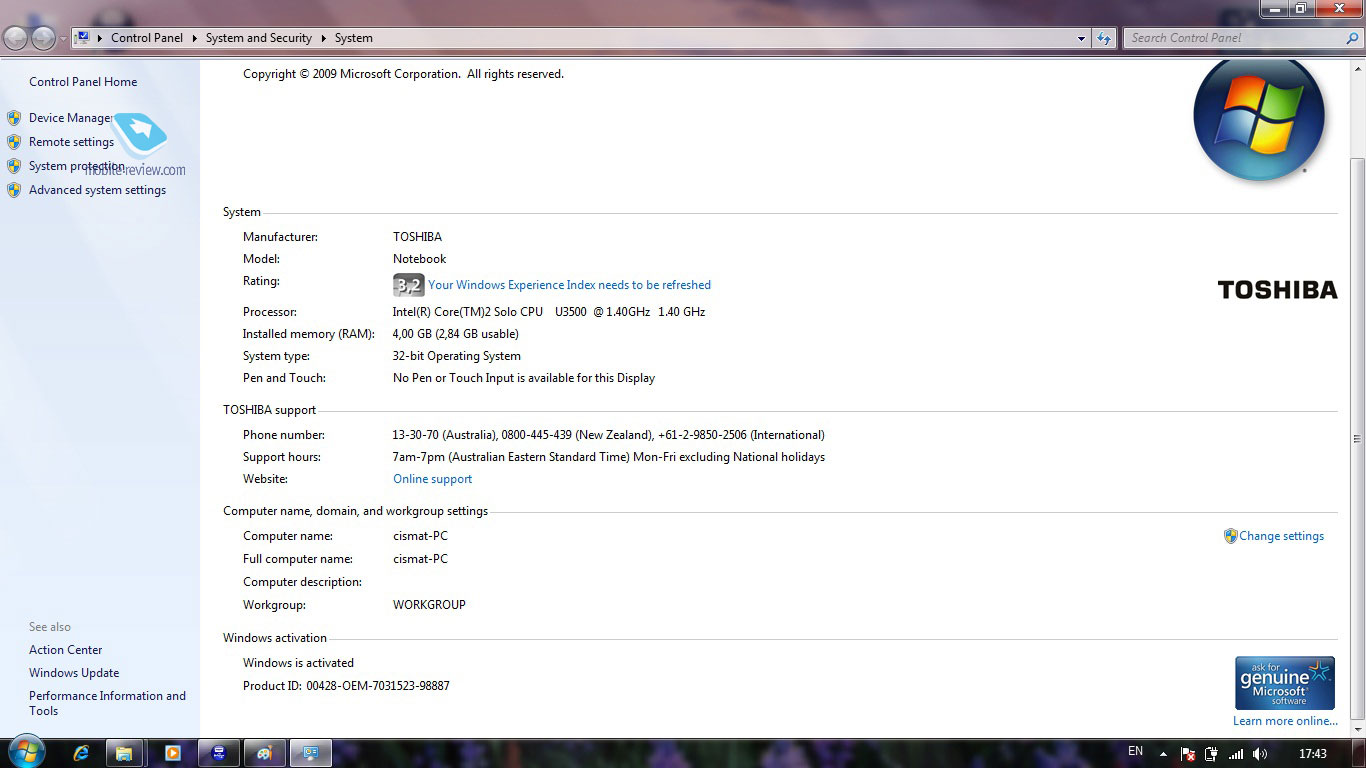This screenshot has width=1366, height=768.
Task: Click the taskbar clock showing 17:43
Action: [1312, 754]
